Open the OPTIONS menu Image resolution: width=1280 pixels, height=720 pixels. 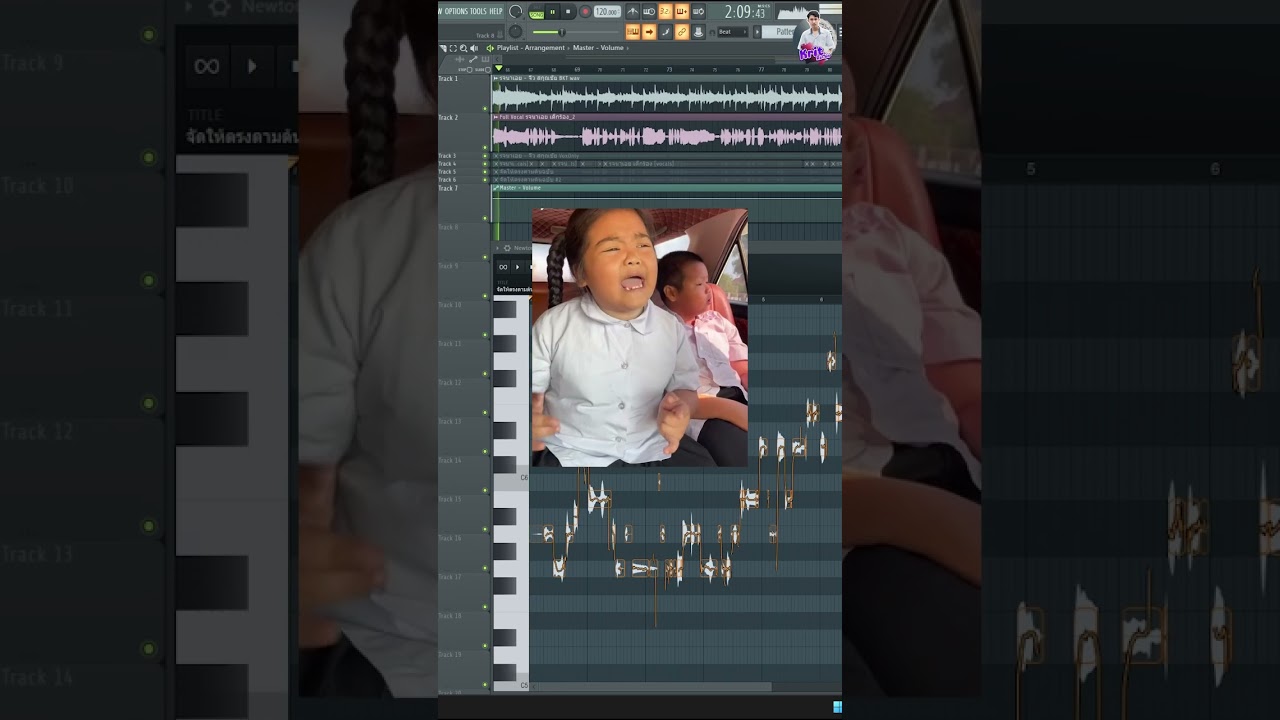[x=457, y=11]
